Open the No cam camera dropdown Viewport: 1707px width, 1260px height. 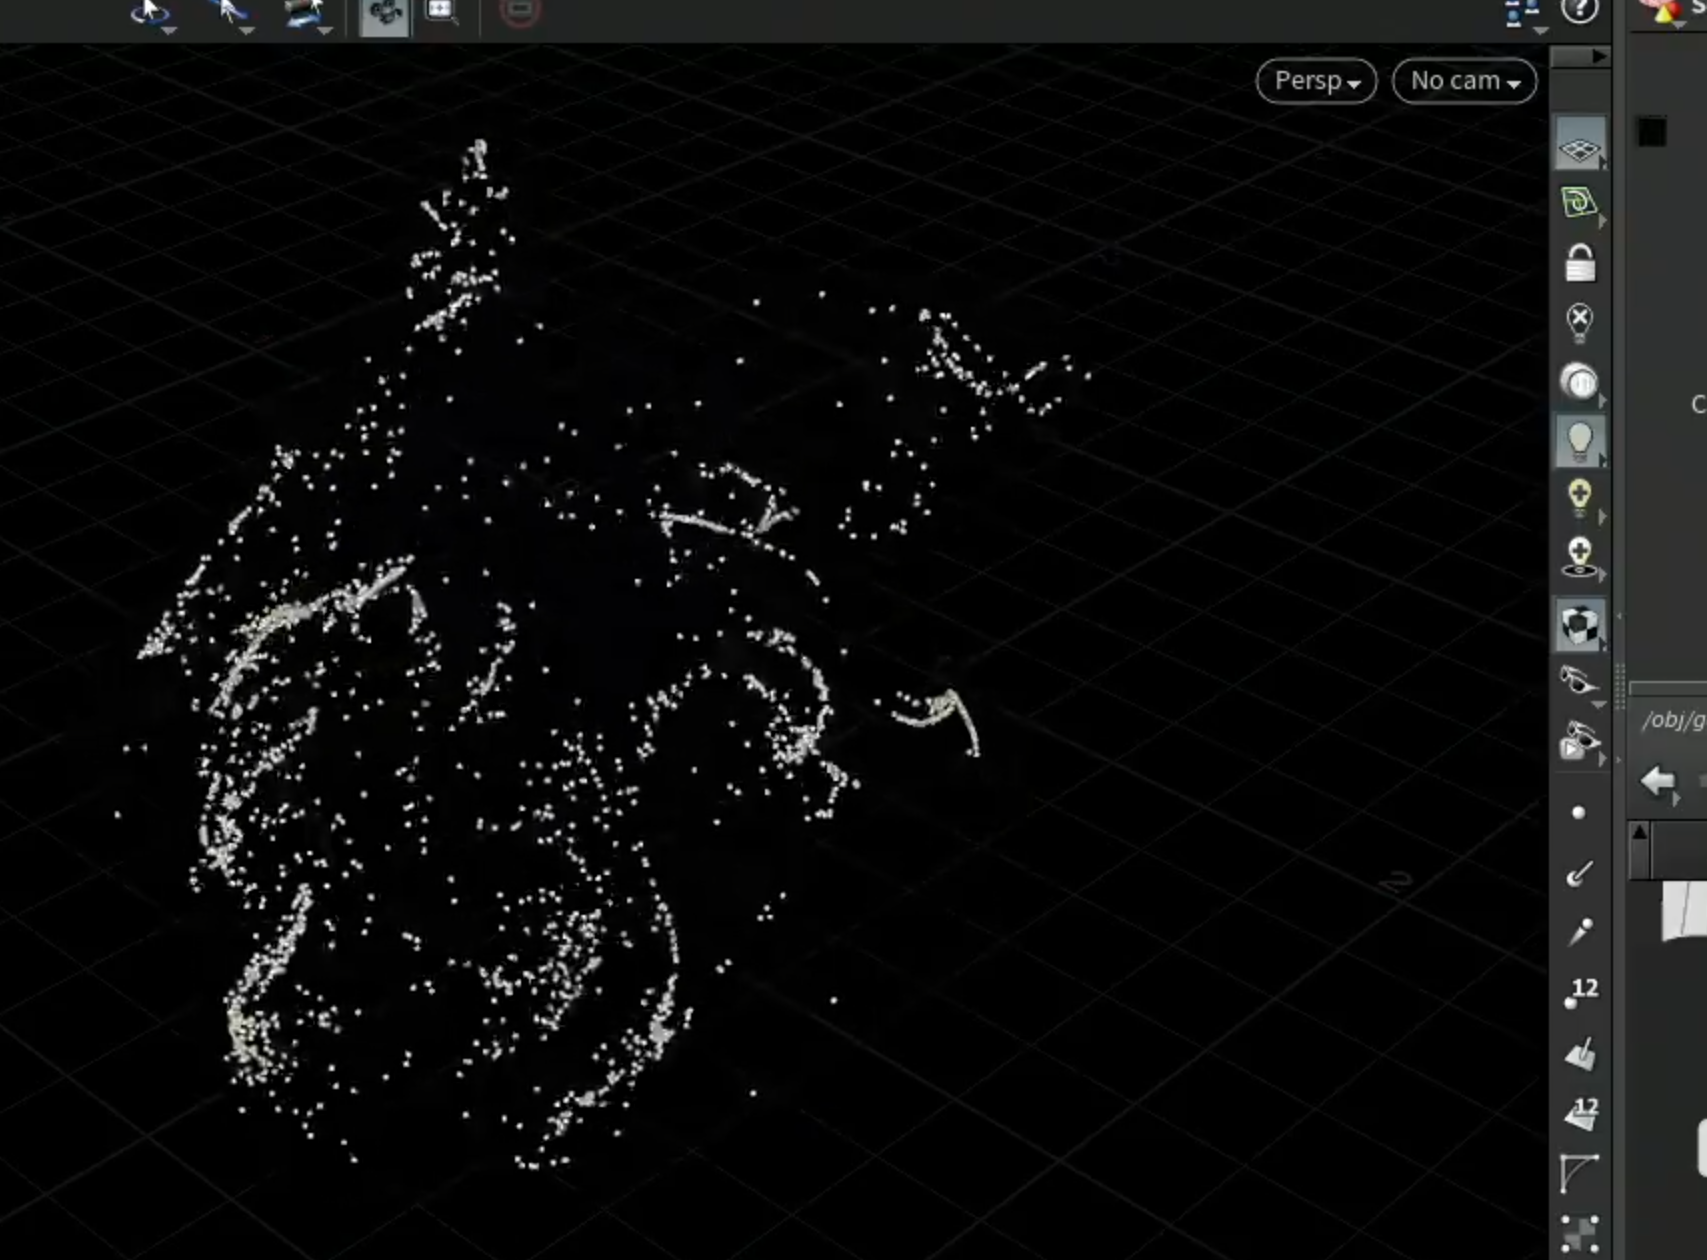coord(1464,81)
